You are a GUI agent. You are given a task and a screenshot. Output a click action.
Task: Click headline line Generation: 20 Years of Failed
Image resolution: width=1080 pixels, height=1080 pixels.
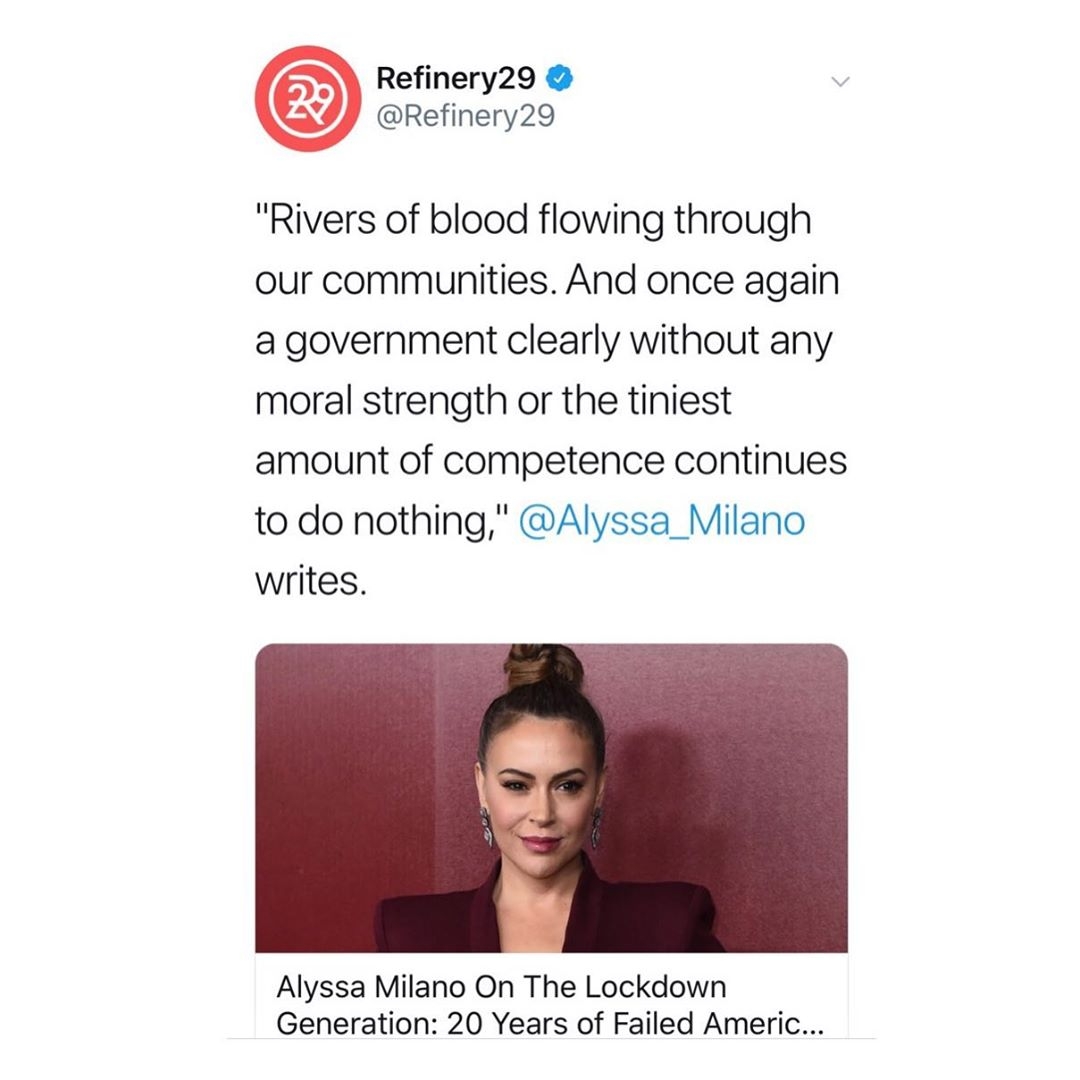pyautogui.click(x=550, y=1024)
